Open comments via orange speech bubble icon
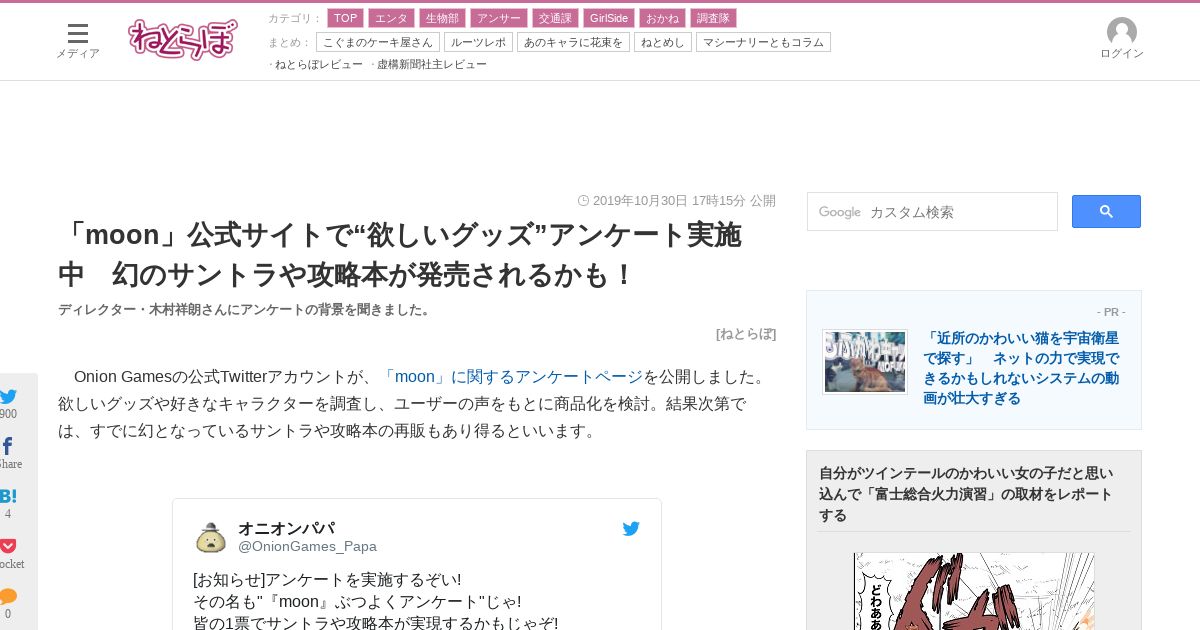The width and height of the screenshot is (1200, 630). (8, 596)
